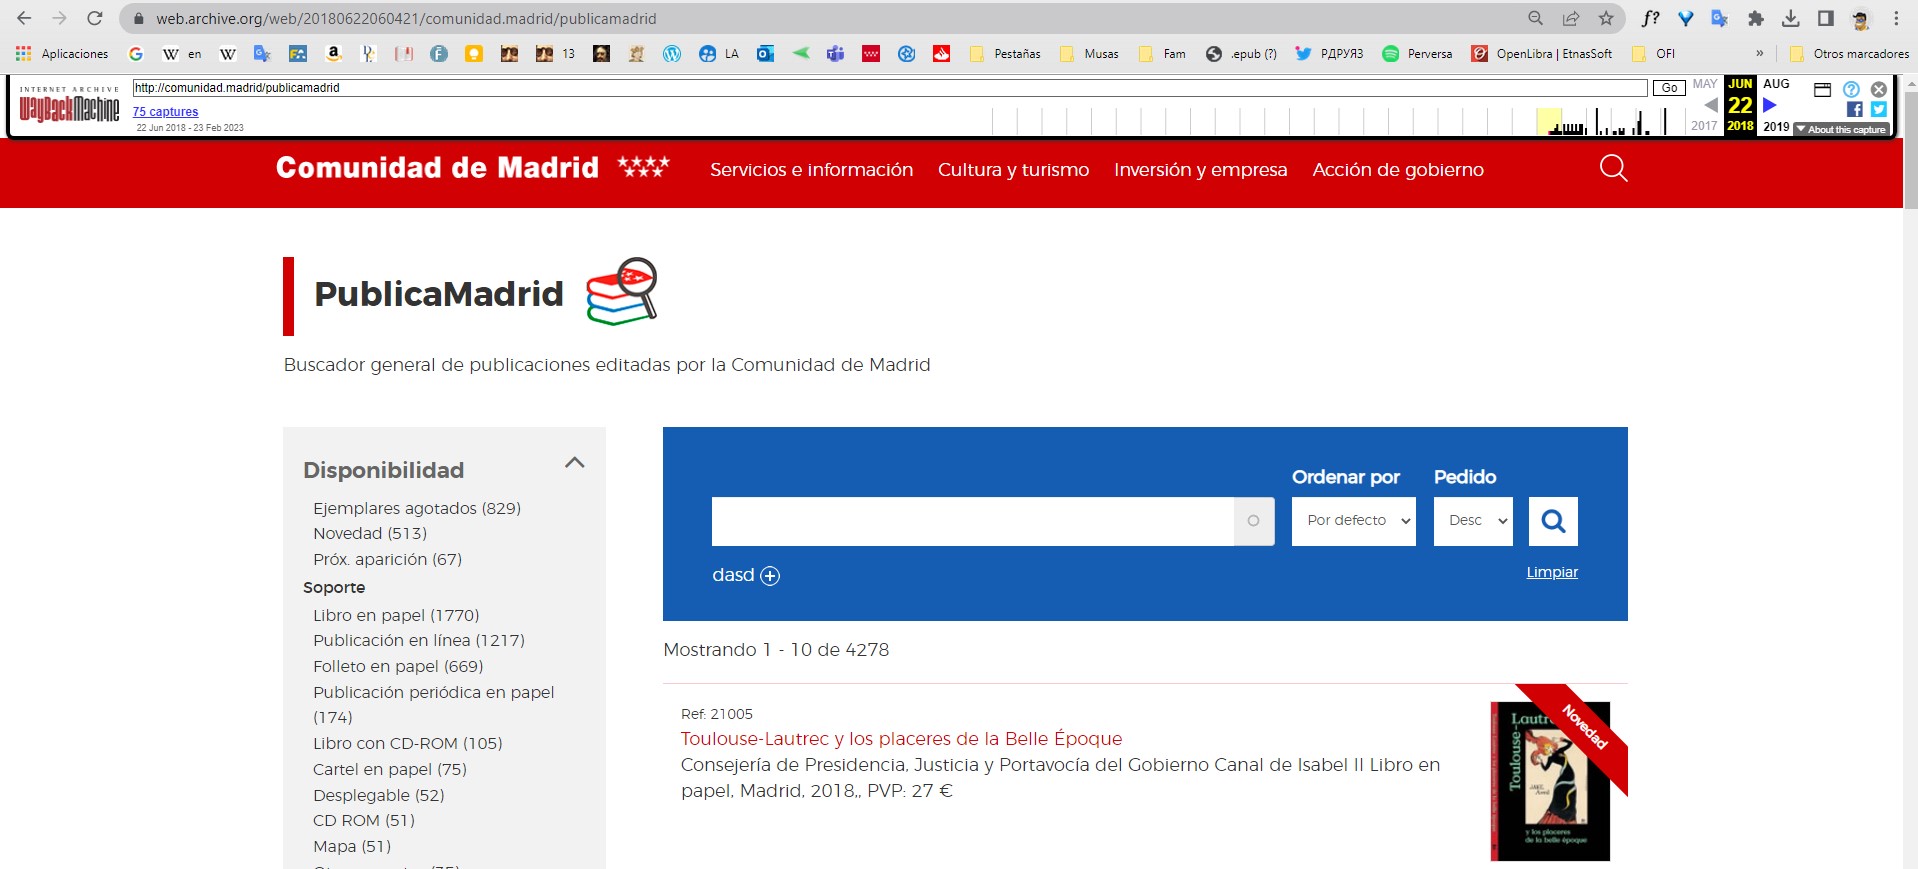Share capture on Twitter in Wayback toolbar
This screenshot has width=1918, height=869.
click(x=1879, y=109)
